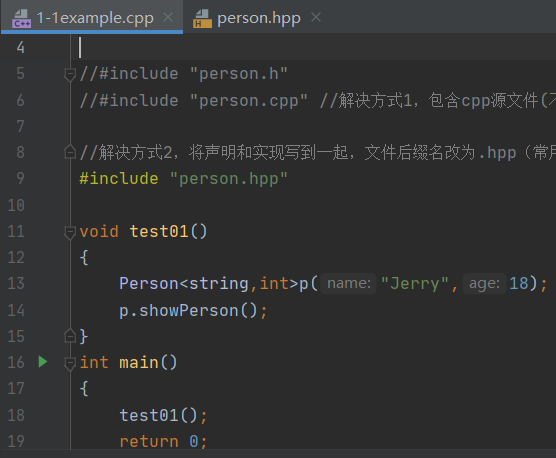556x458 pixels.
Task: Close the person.hpp tab
Action: (316, 17)
